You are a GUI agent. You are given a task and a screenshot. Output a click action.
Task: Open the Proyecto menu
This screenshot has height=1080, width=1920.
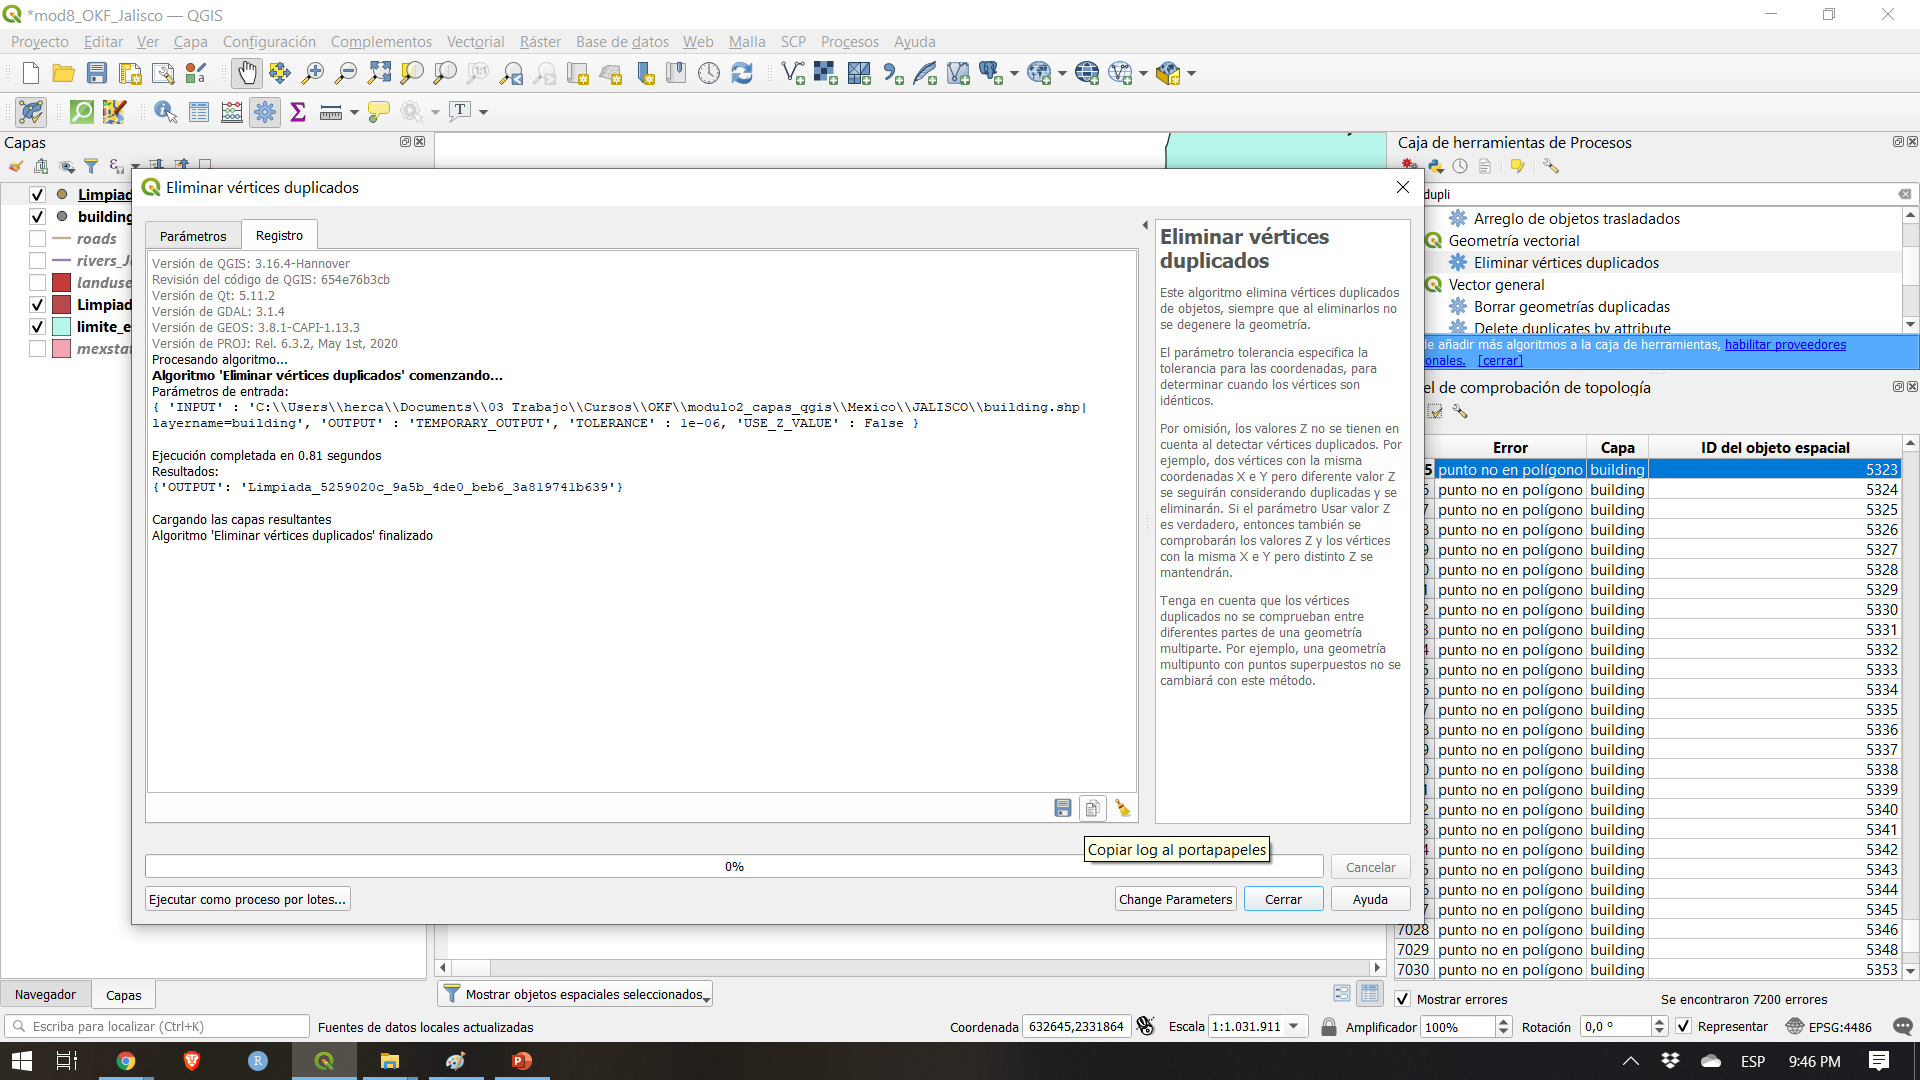point(40,42)
